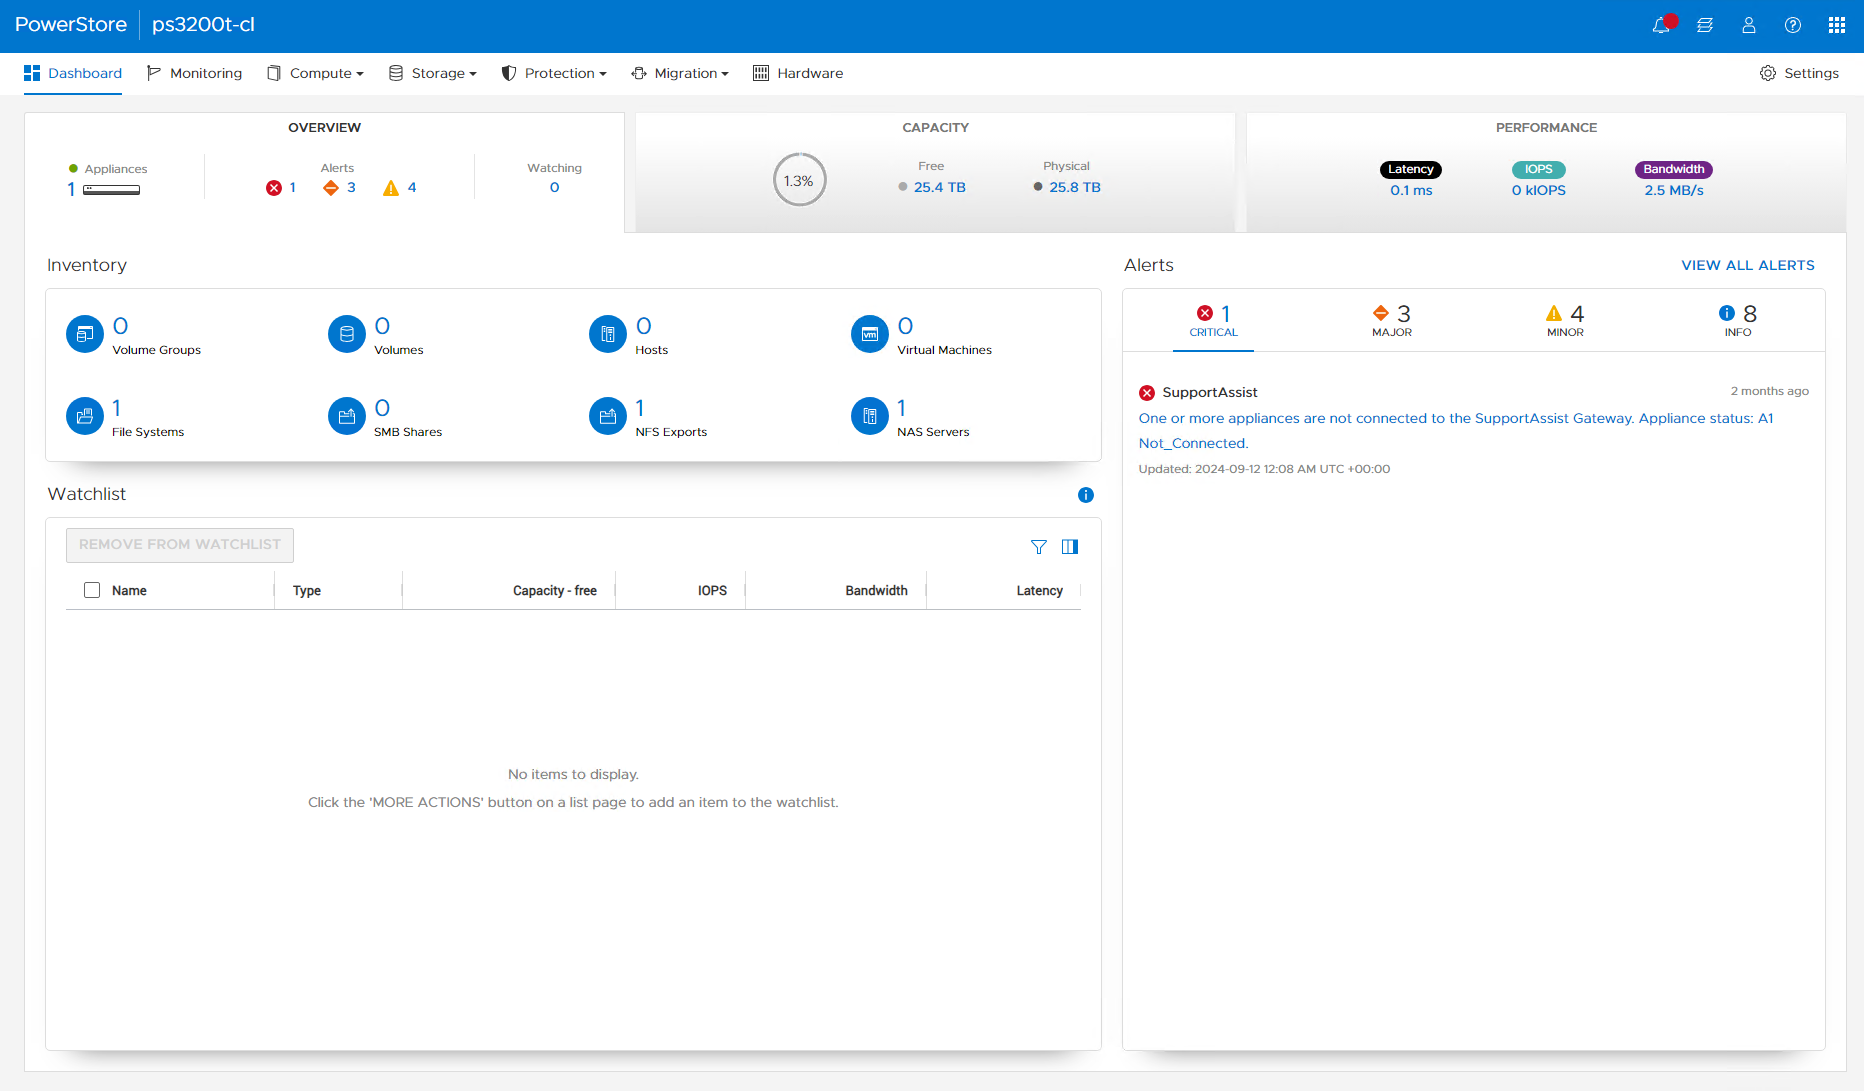Click the NFS Exports inventory icon
The image size is (1864, 1091).
(x=608, y=416)
